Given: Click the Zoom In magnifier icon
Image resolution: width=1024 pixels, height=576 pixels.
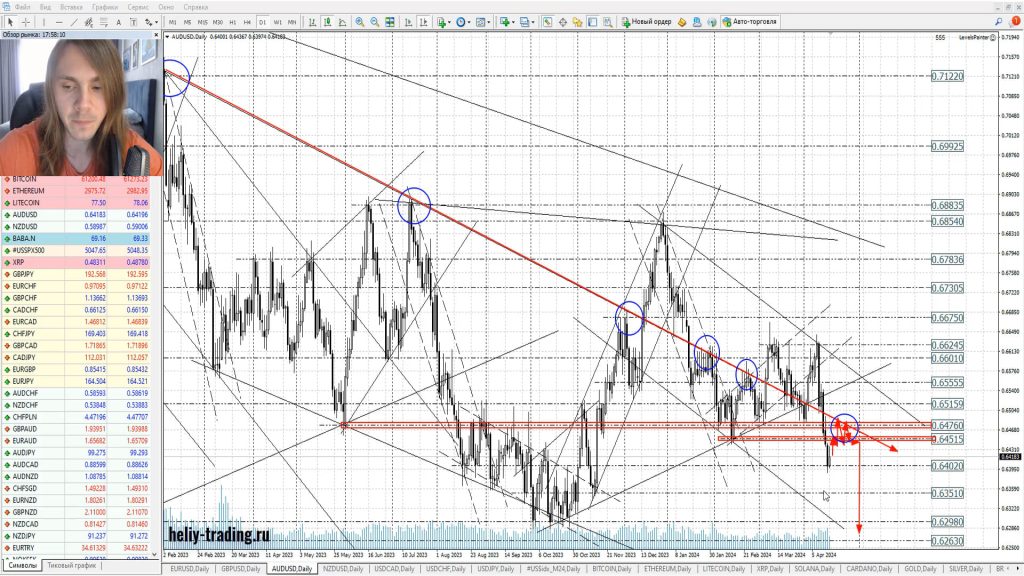Looking at the screenshot, I should pyautogui.click(x=359, y=21).
